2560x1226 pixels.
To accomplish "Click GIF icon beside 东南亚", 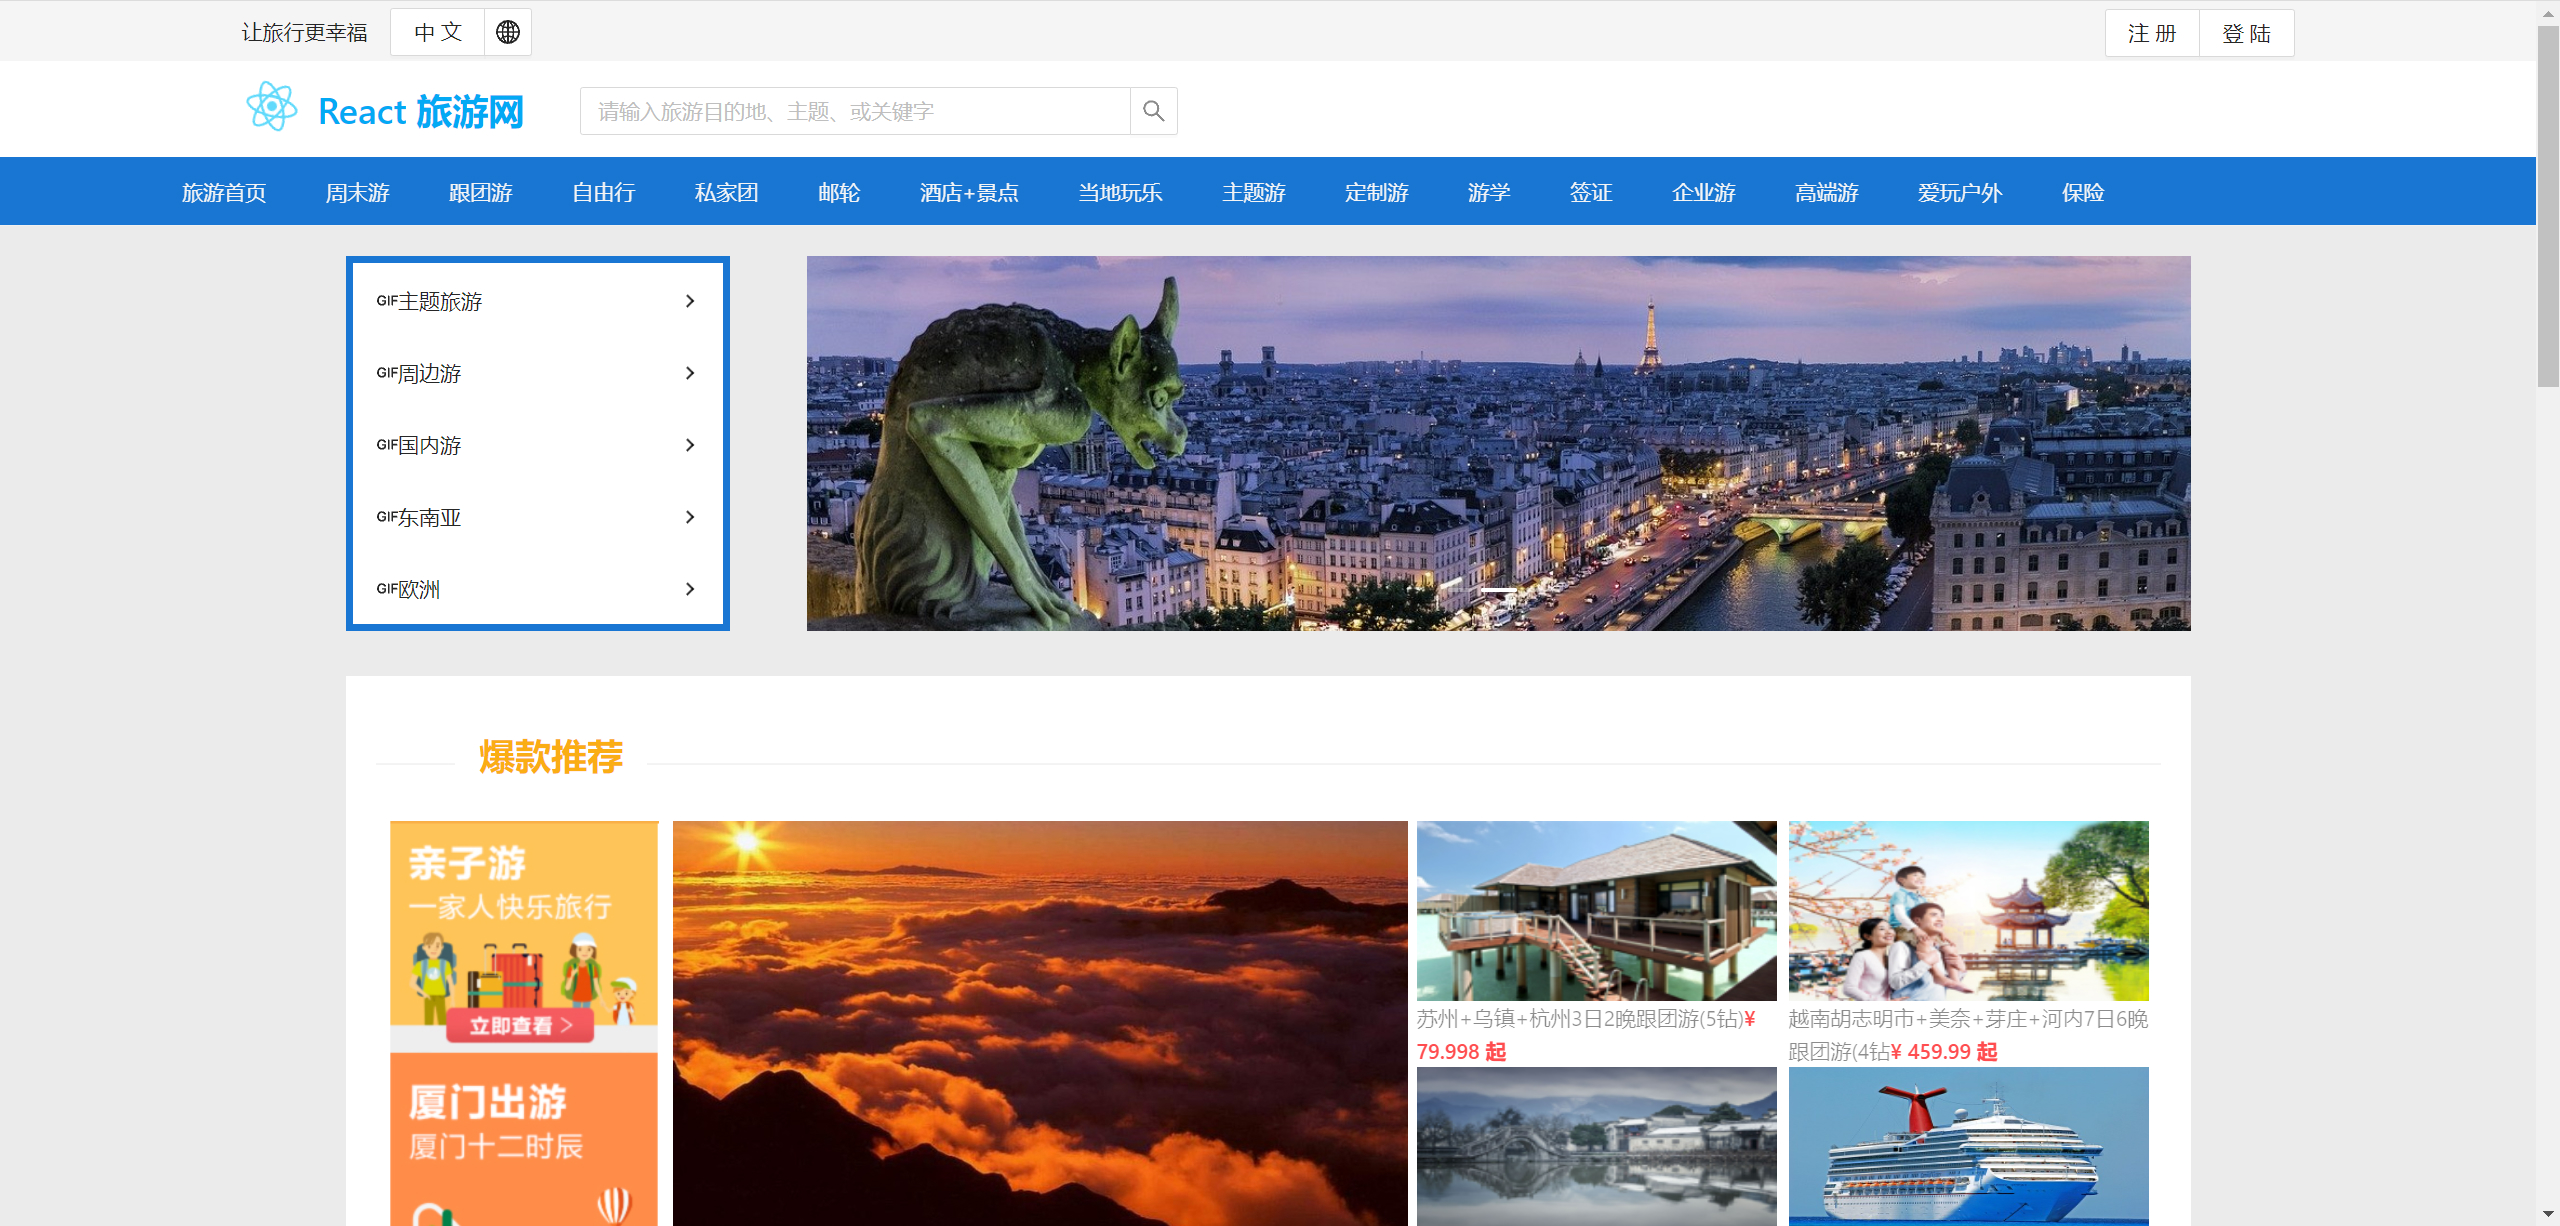I will coord(387,517).
